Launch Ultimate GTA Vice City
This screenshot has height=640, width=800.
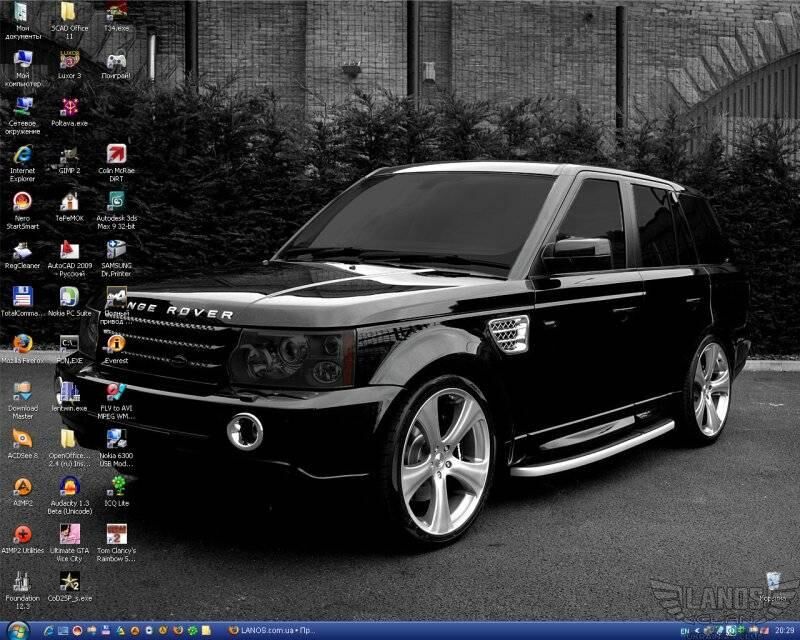click(x=69, y=543)
